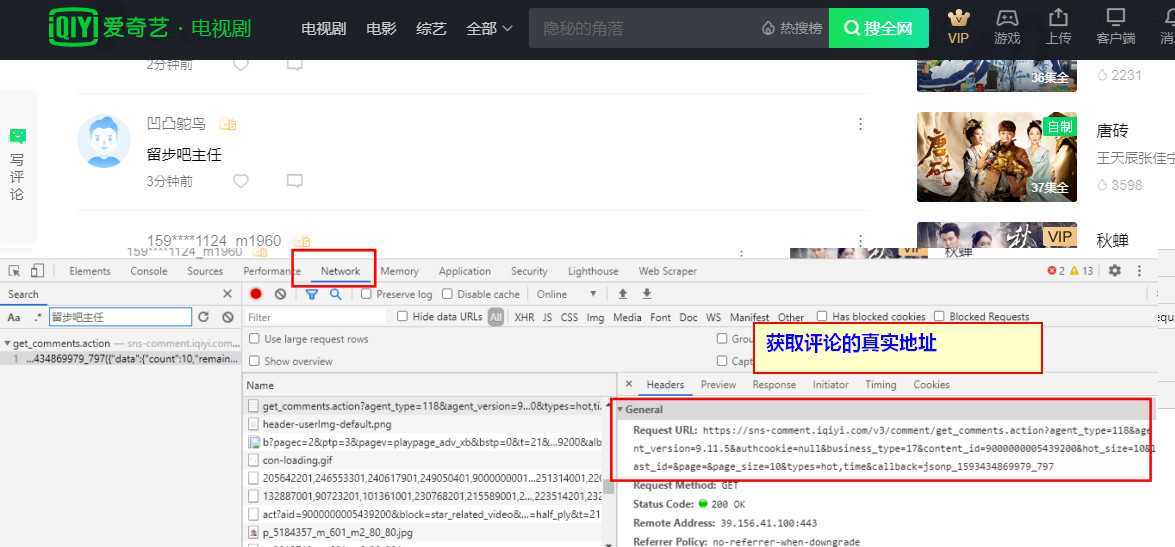Close the Search panel X
This screenshot has height=547, width=1175.
pos(228,294)
